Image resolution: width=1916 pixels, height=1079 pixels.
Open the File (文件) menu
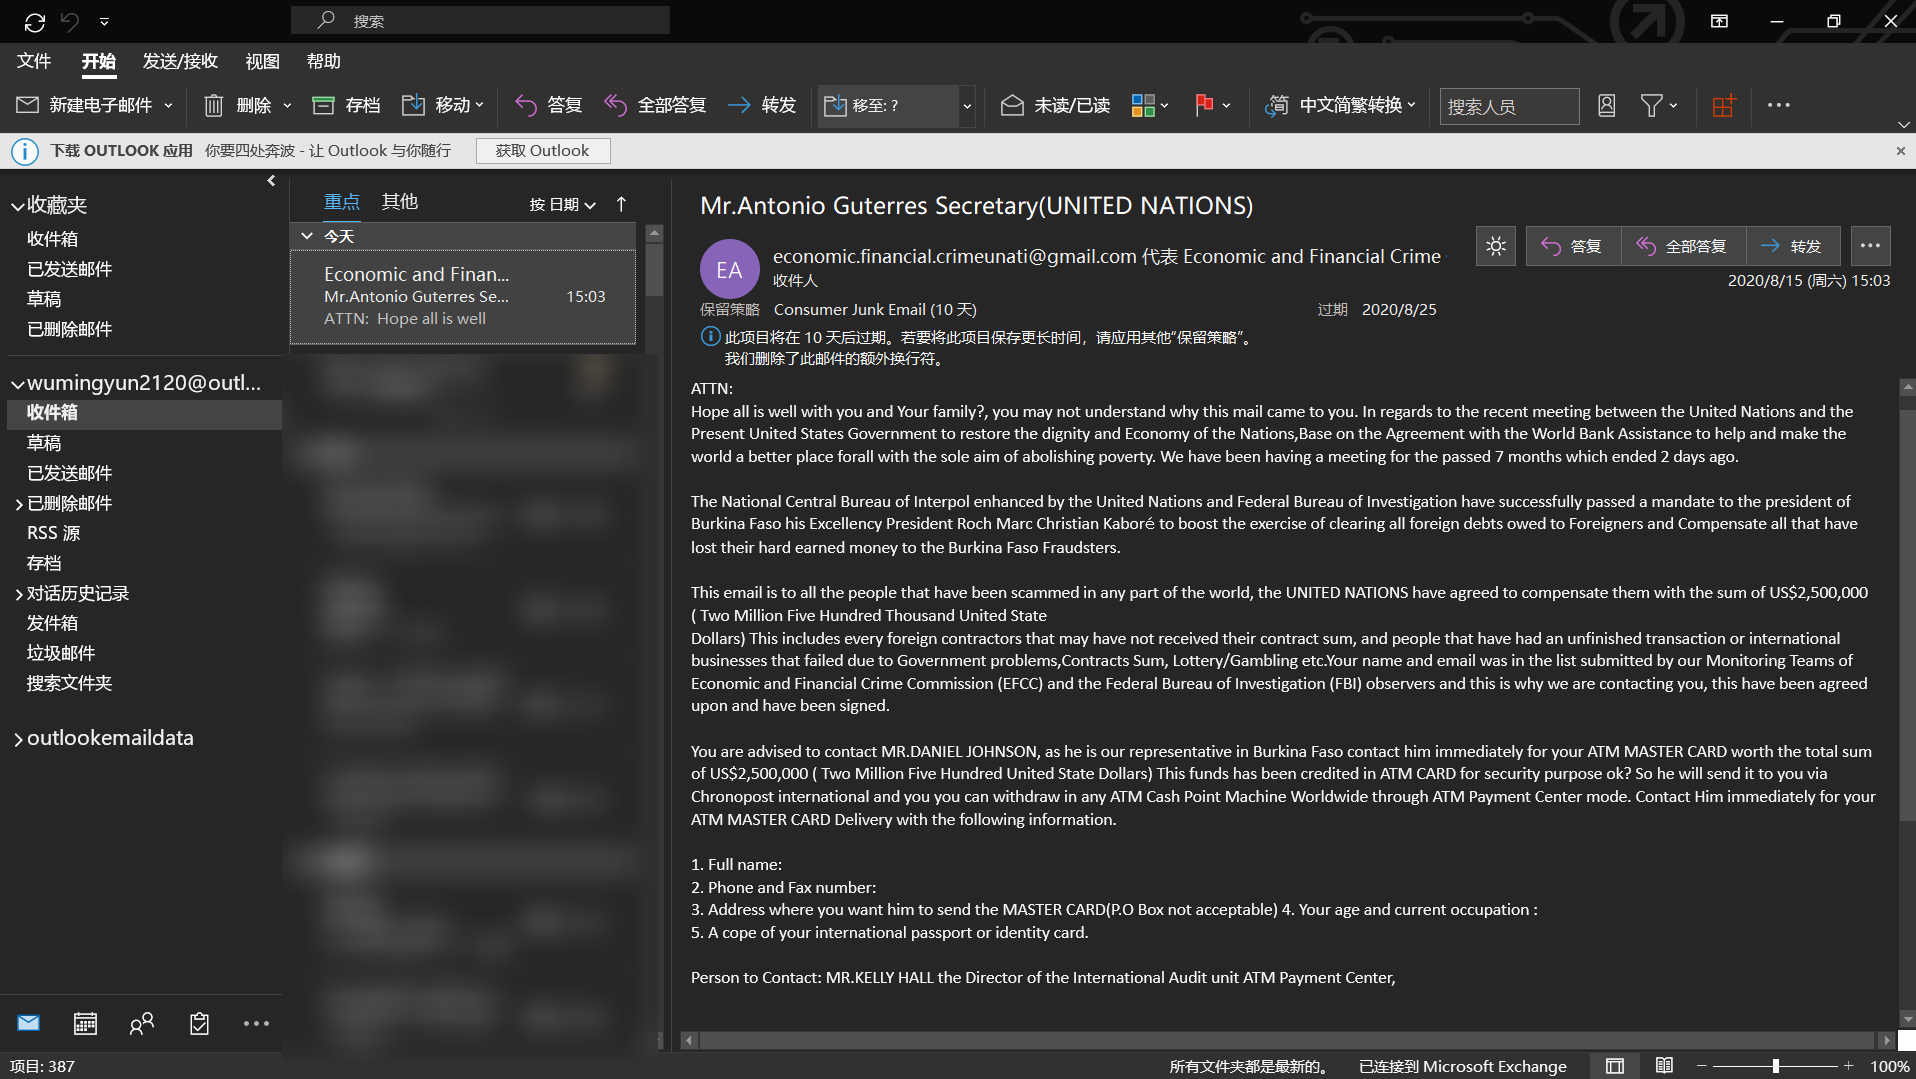click(34, 61)
